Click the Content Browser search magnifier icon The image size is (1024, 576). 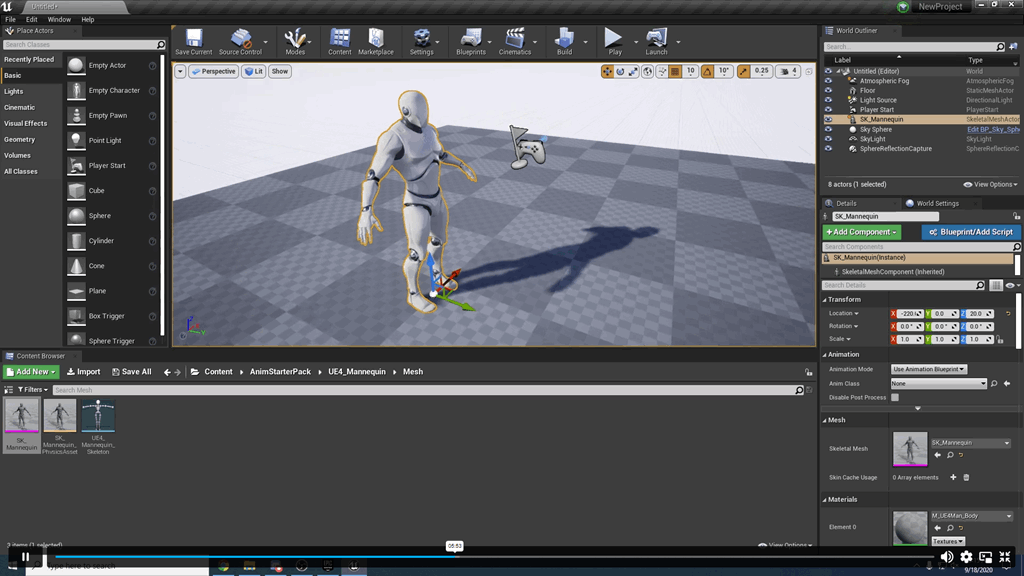coord(799,390)
